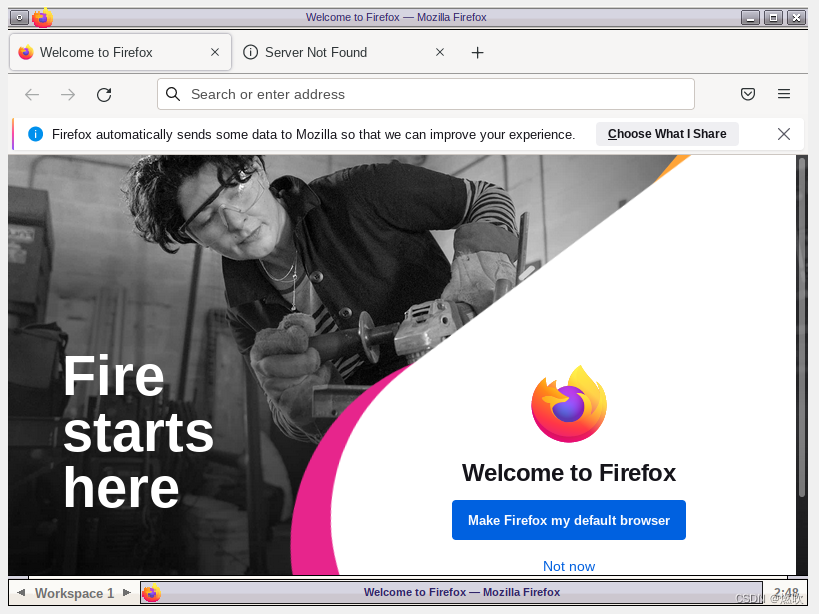Click the Firefox favicon on Welcome tab
Image resolution: width=819 pixels, height=614 pixels.
pos(26,52)
